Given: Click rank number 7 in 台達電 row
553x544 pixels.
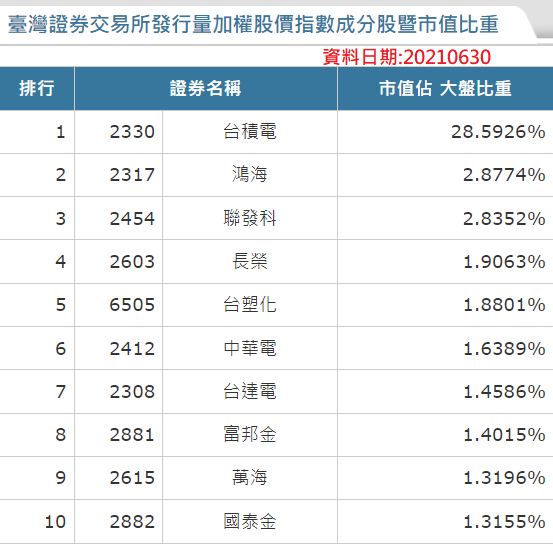Looking at the screenshot, I should [61, 392].
